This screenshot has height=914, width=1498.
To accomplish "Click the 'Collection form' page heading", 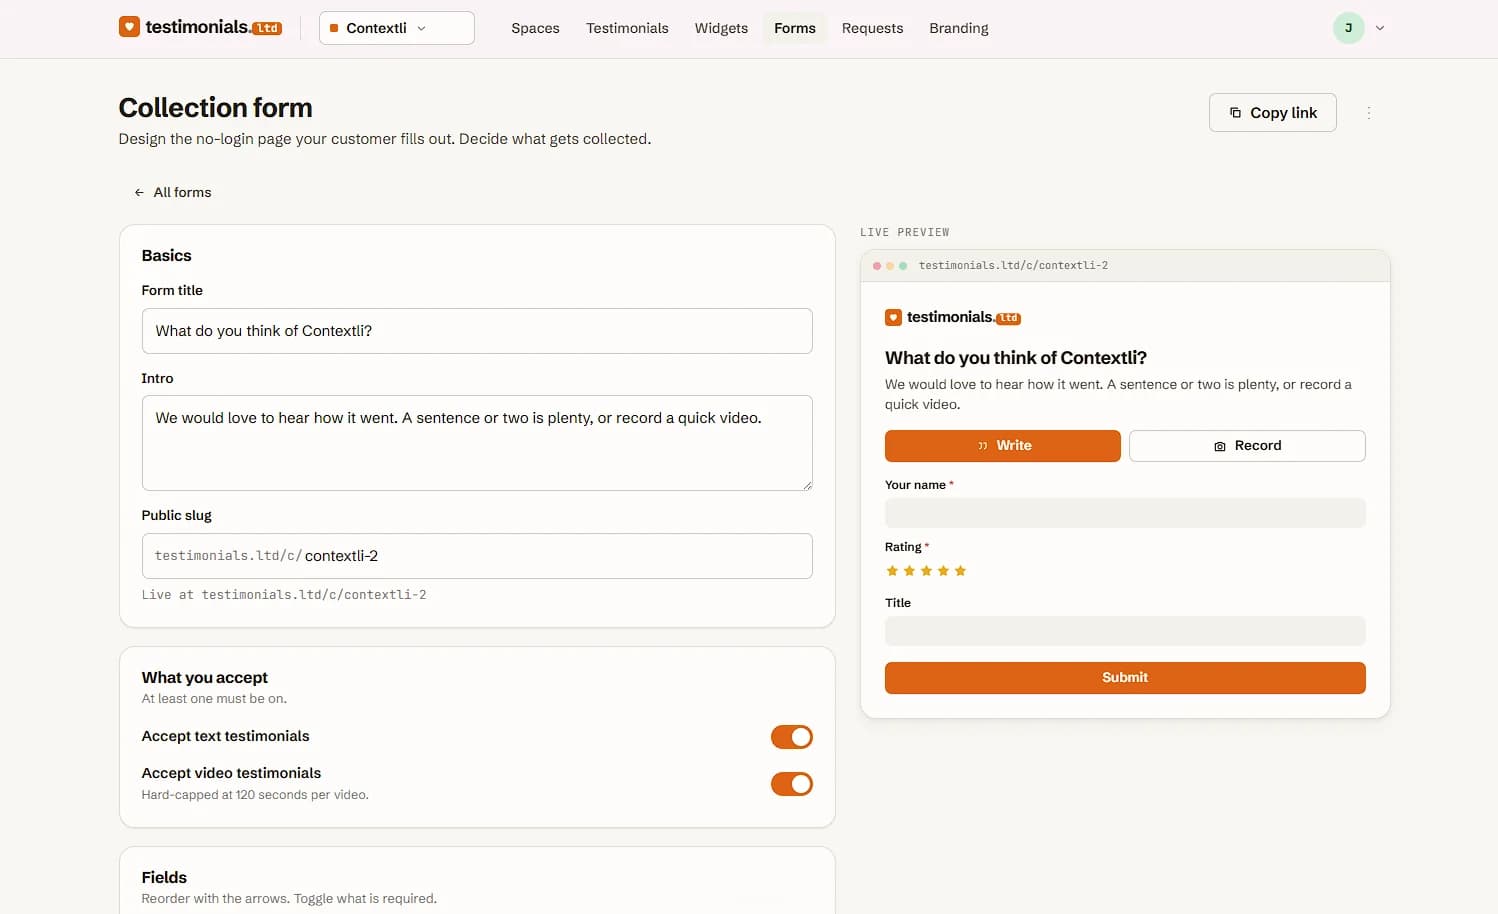I will 216,108.
